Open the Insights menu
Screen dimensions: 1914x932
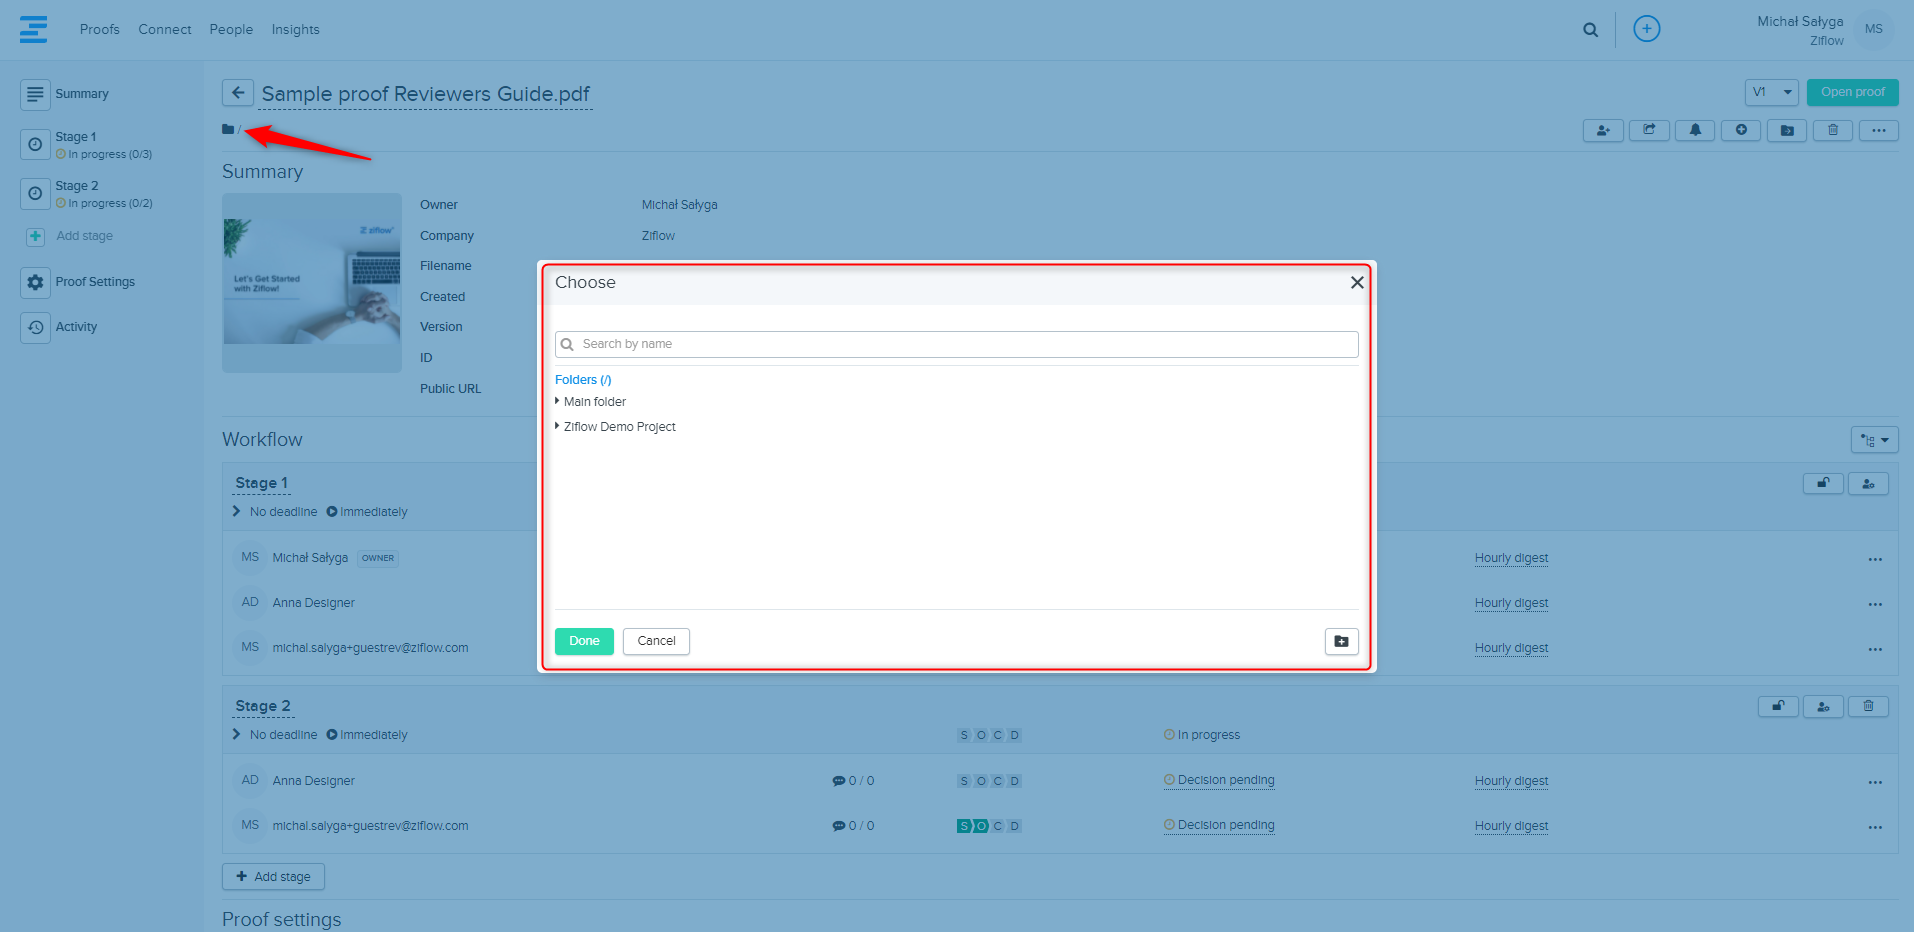[295, 30]
